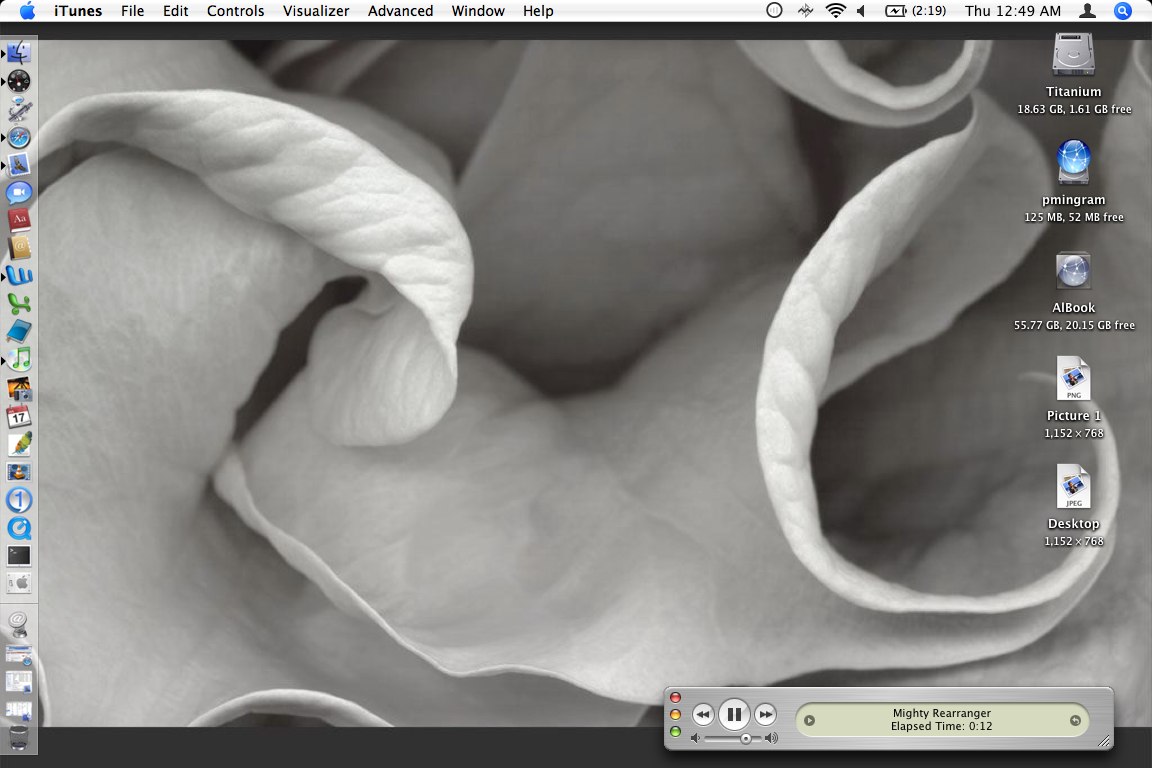Open Microsoft Excel from the Dock

point(19,304)
